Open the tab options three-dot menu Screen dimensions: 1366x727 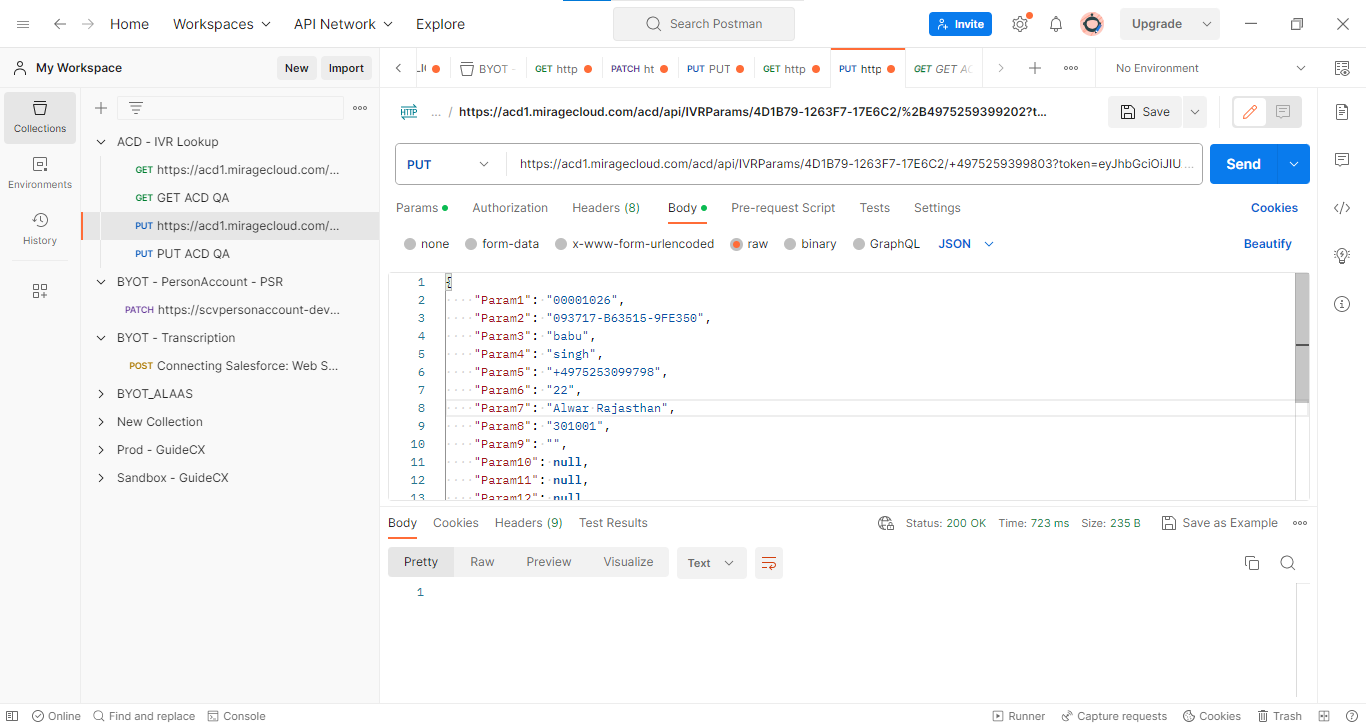pos(1071,68)
